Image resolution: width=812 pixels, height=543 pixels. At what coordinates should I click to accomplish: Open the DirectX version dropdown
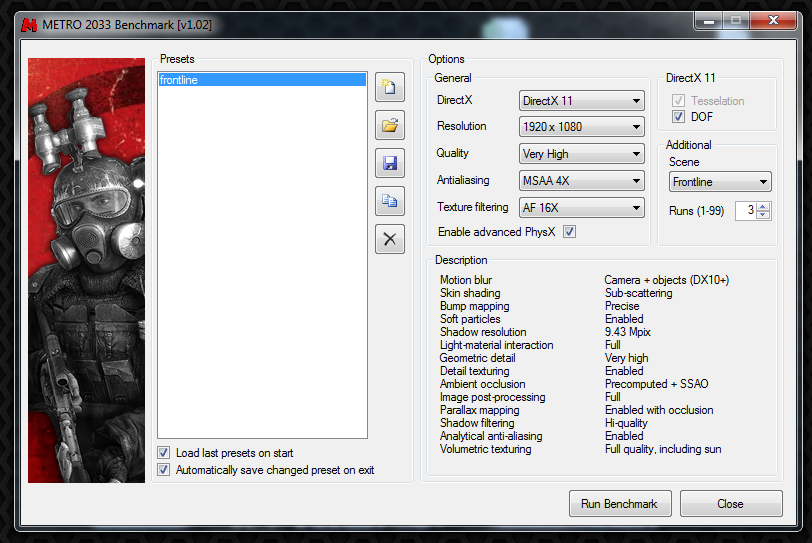click(582, 100)
